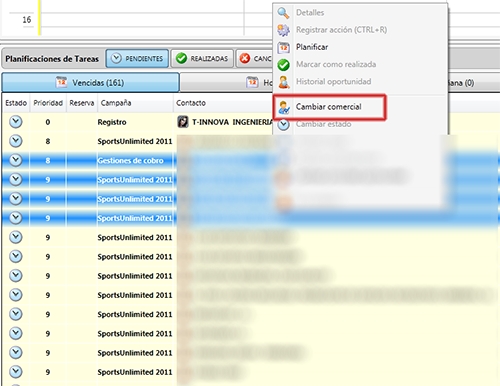
Task: Click SportsUnlimited 2011 in the unhighlighted priority 8 row
Action: [x=135, y=141]
